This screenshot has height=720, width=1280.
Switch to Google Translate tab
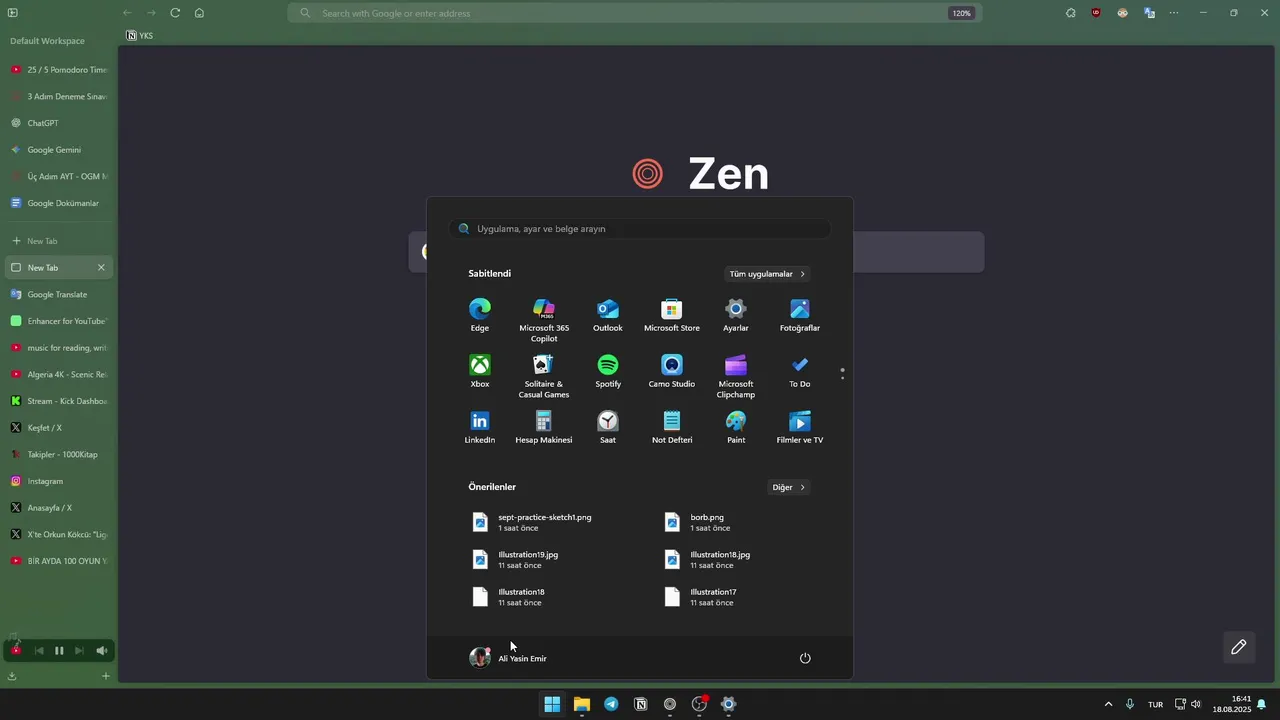(59, 294)
